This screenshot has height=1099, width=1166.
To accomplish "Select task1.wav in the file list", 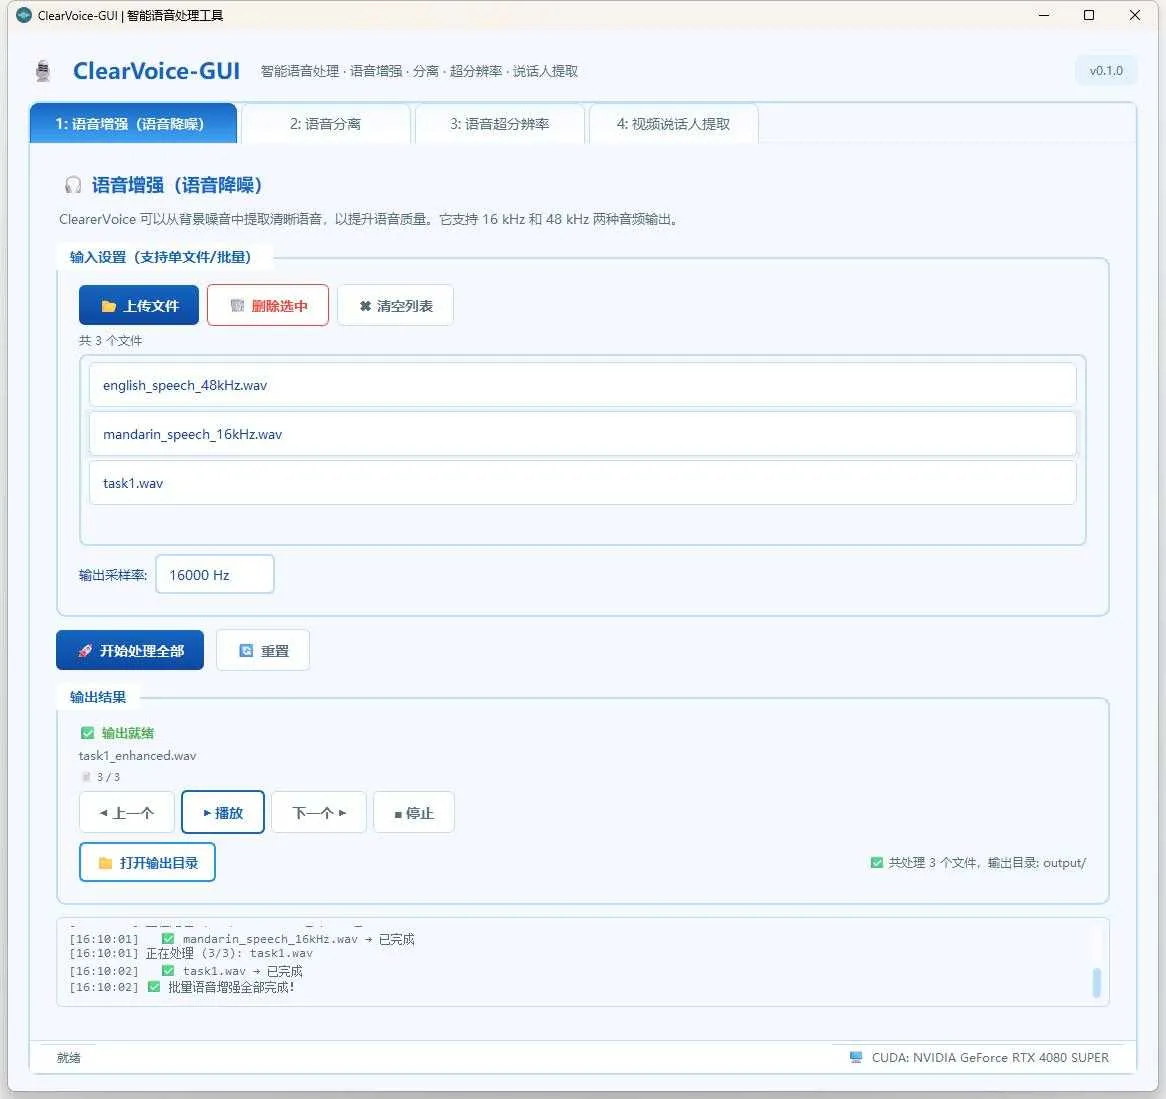I will (582, 483).
